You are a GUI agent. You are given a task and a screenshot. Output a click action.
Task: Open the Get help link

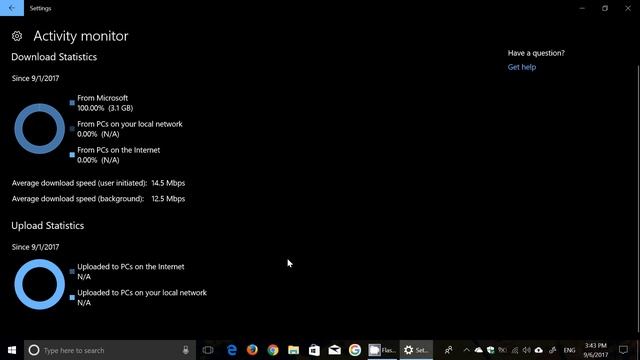click(x=522, y=67)
